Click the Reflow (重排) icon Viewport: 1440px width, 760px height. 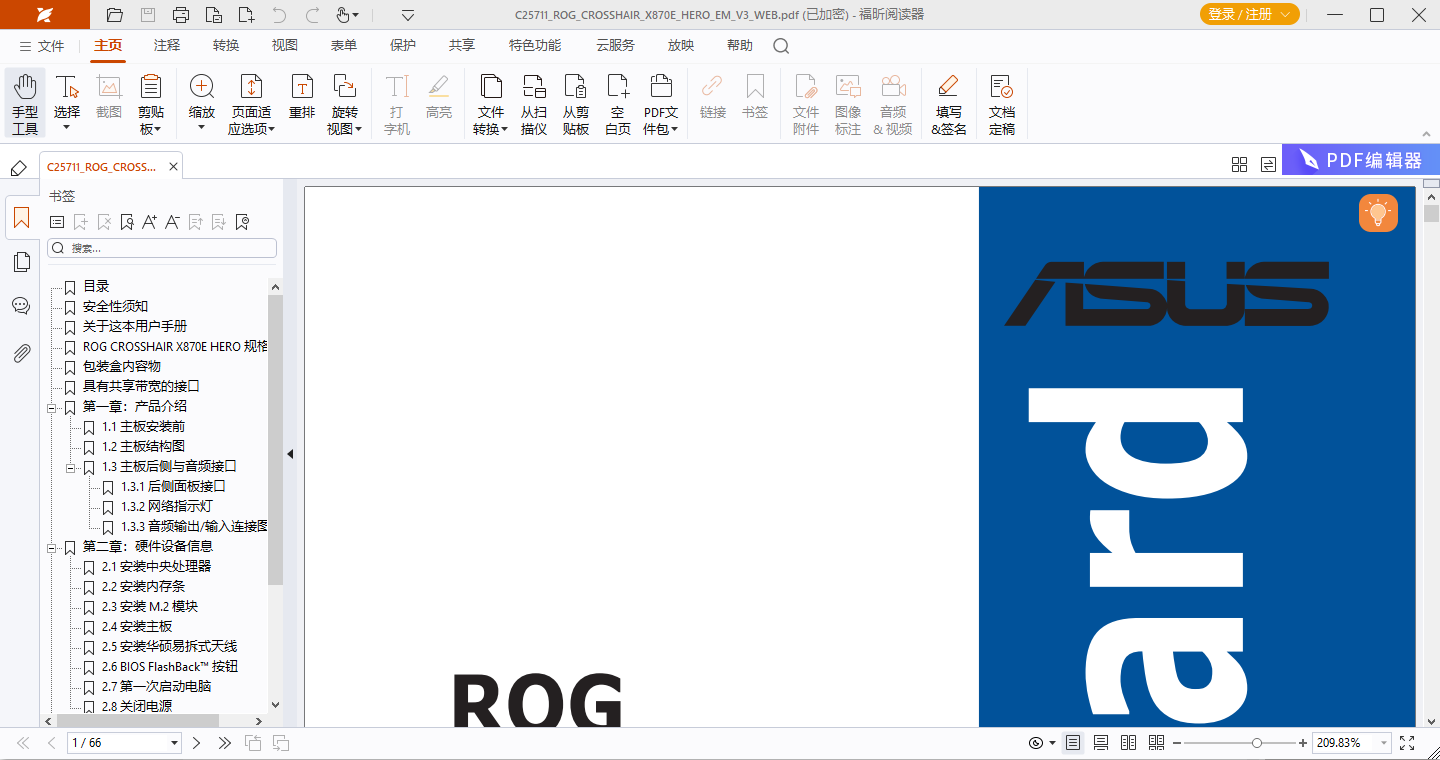click(302, 103)
